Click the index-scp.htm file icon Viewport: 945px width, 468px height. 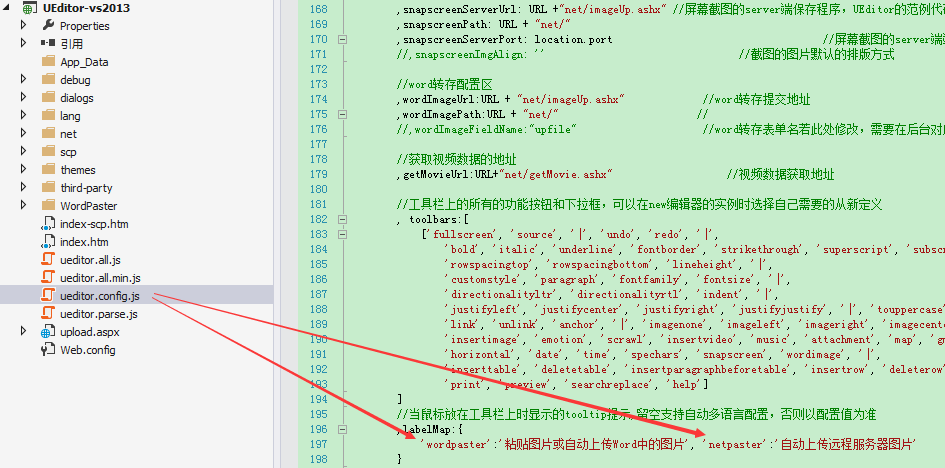(x=48, y=224)
